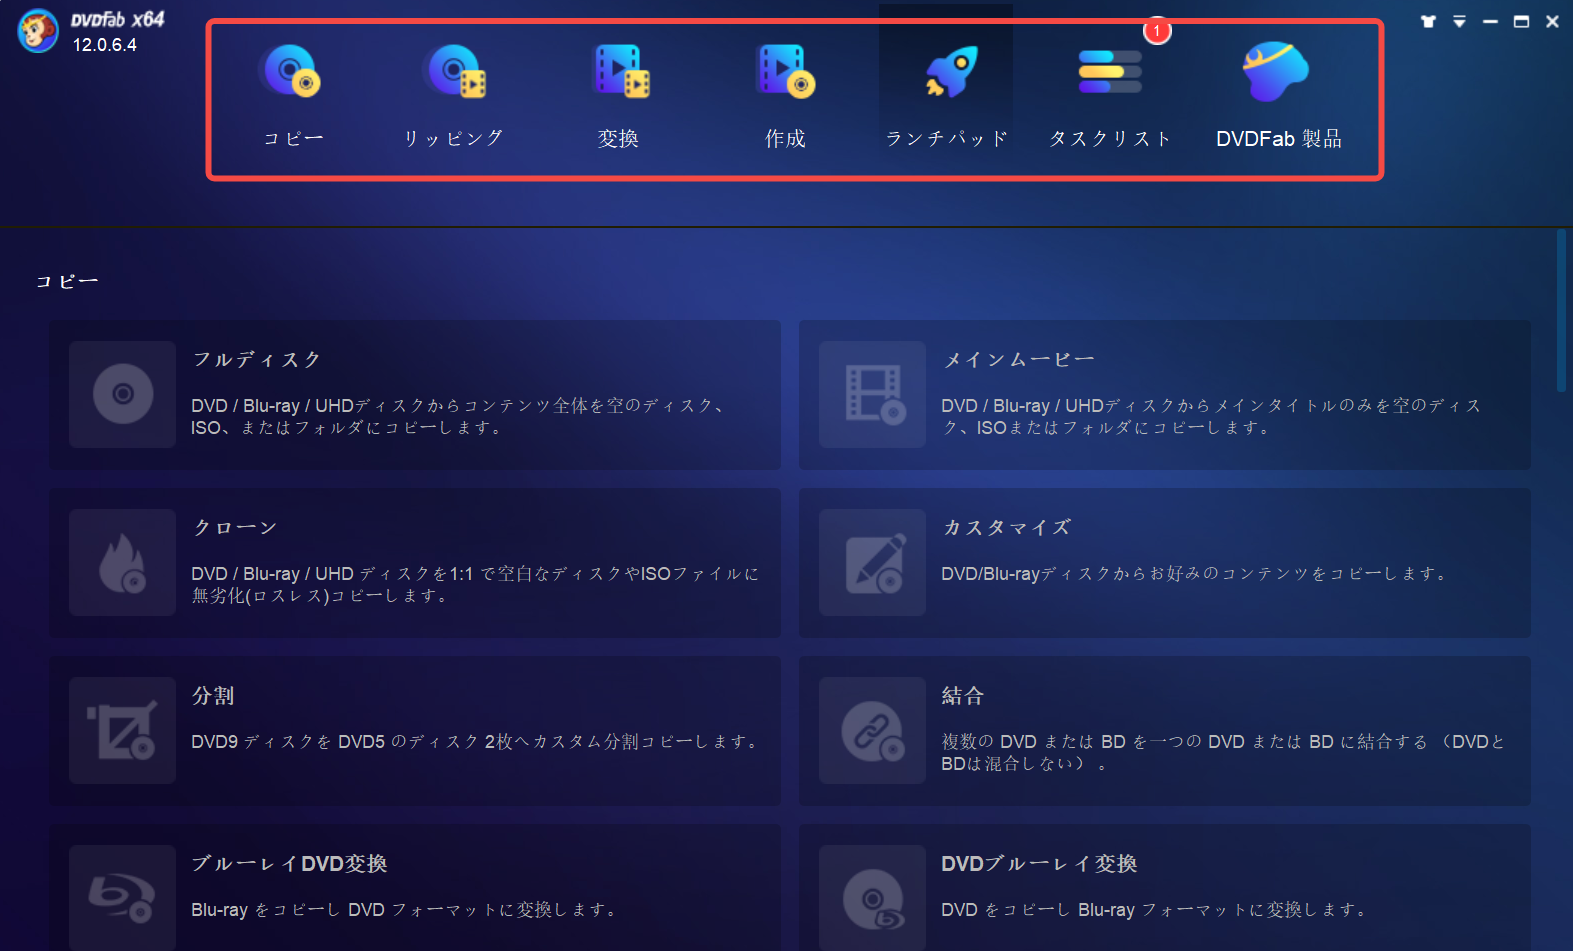Click the コピー section heading
1573x951 pixels.
[67, 282]
